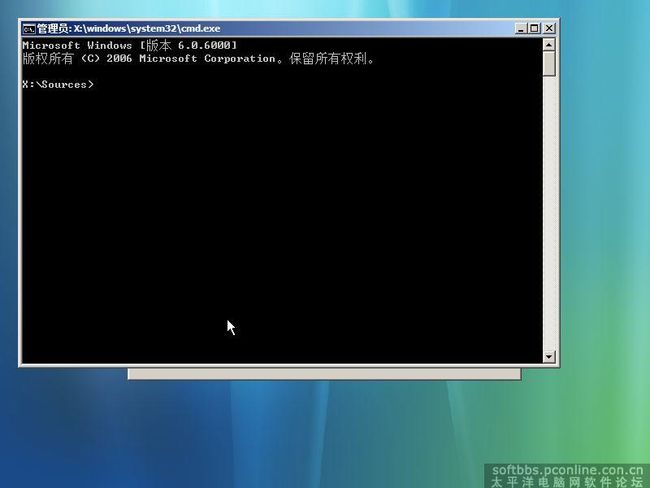Click the 2006 Microsoft Corporation copyright line

pyautogui.click(x=198, y=58)
